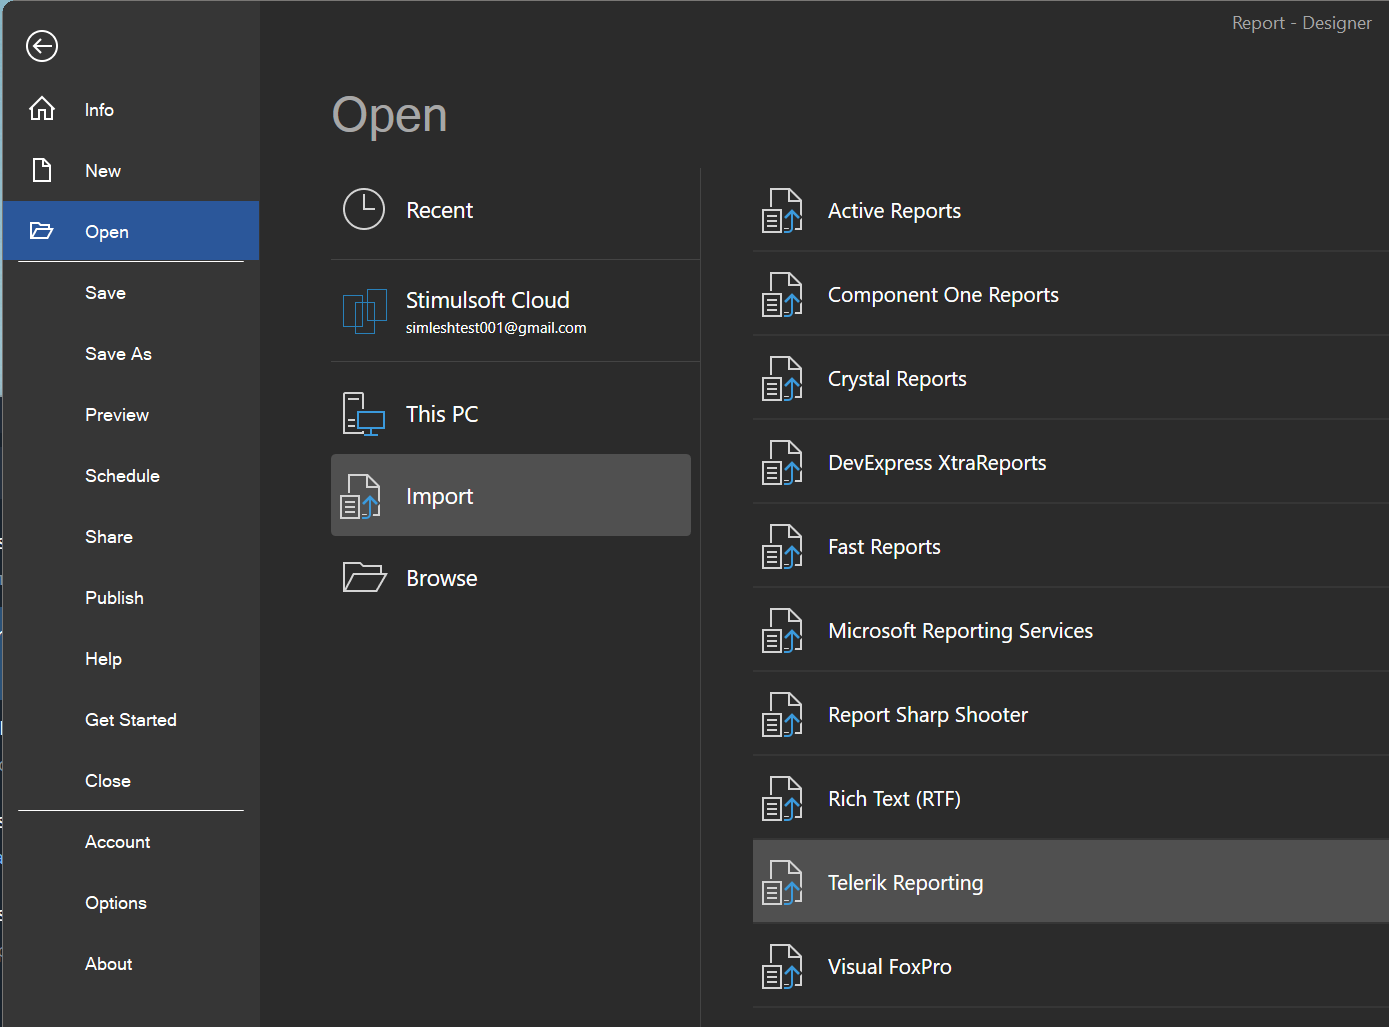Click the New document icon

42,170
